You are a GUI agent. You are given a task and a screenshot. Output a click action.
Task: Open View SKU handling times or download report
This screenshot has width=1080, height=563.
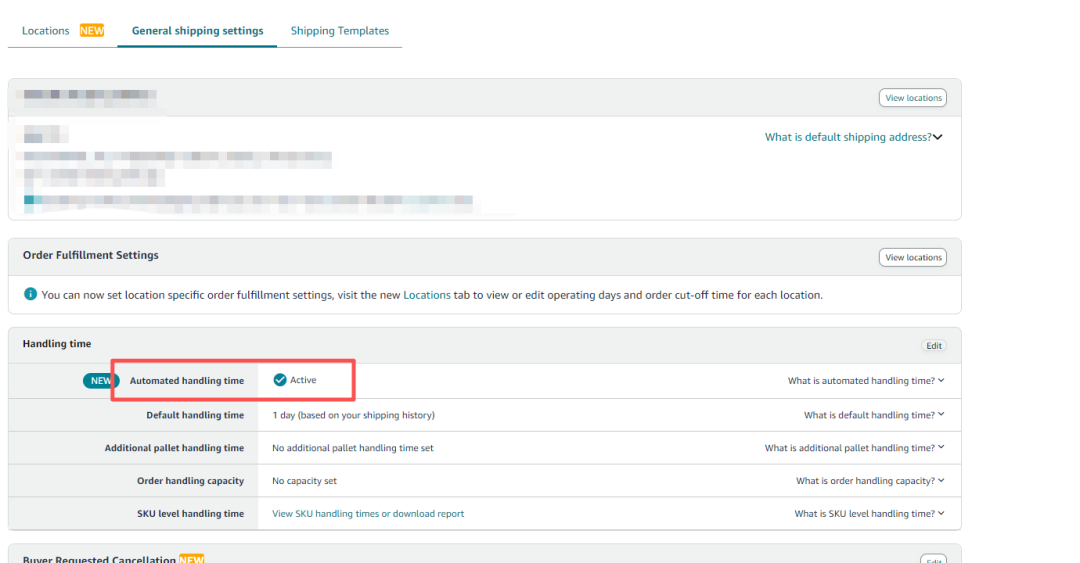pos(368,513)
